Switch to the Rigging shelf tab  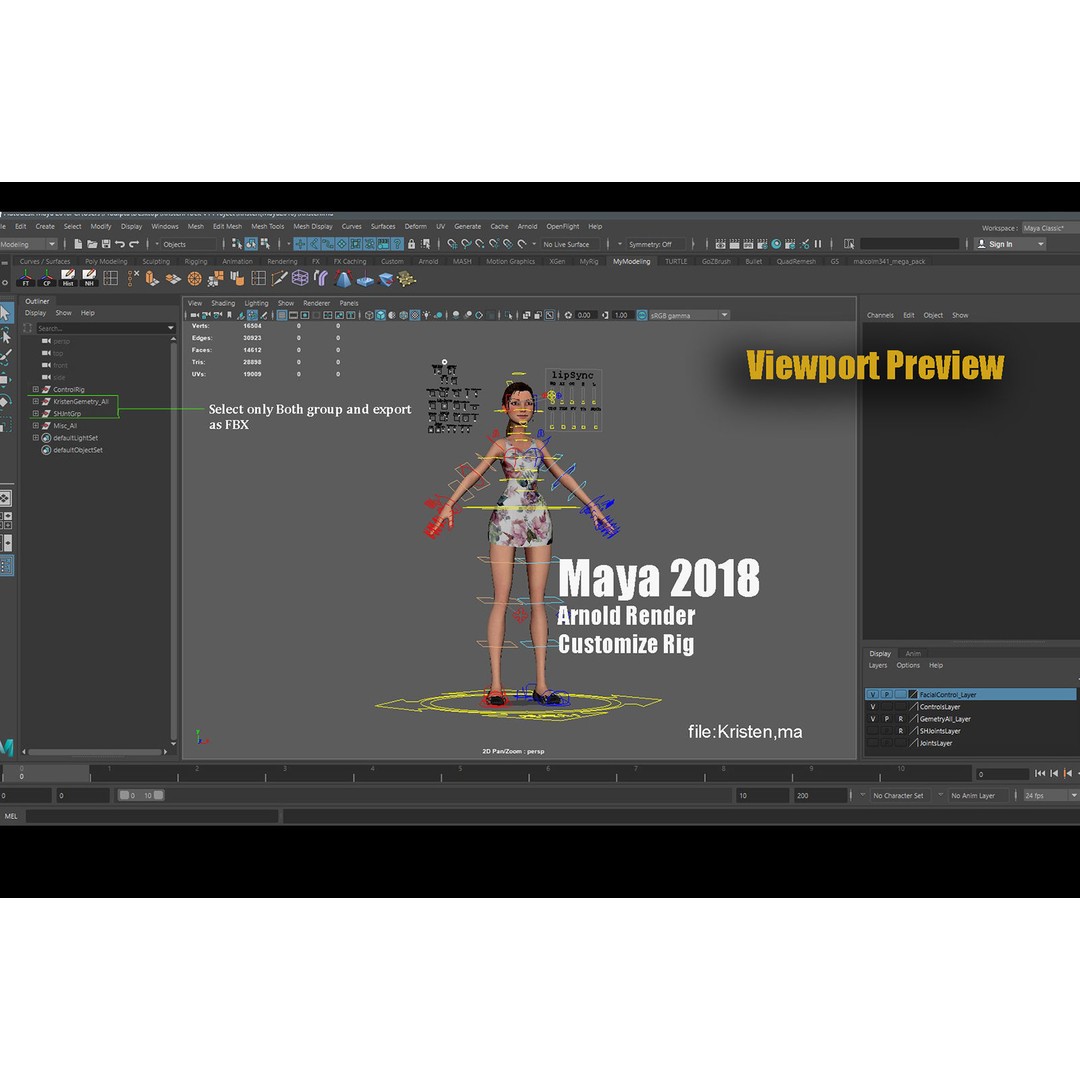[196, 262]
